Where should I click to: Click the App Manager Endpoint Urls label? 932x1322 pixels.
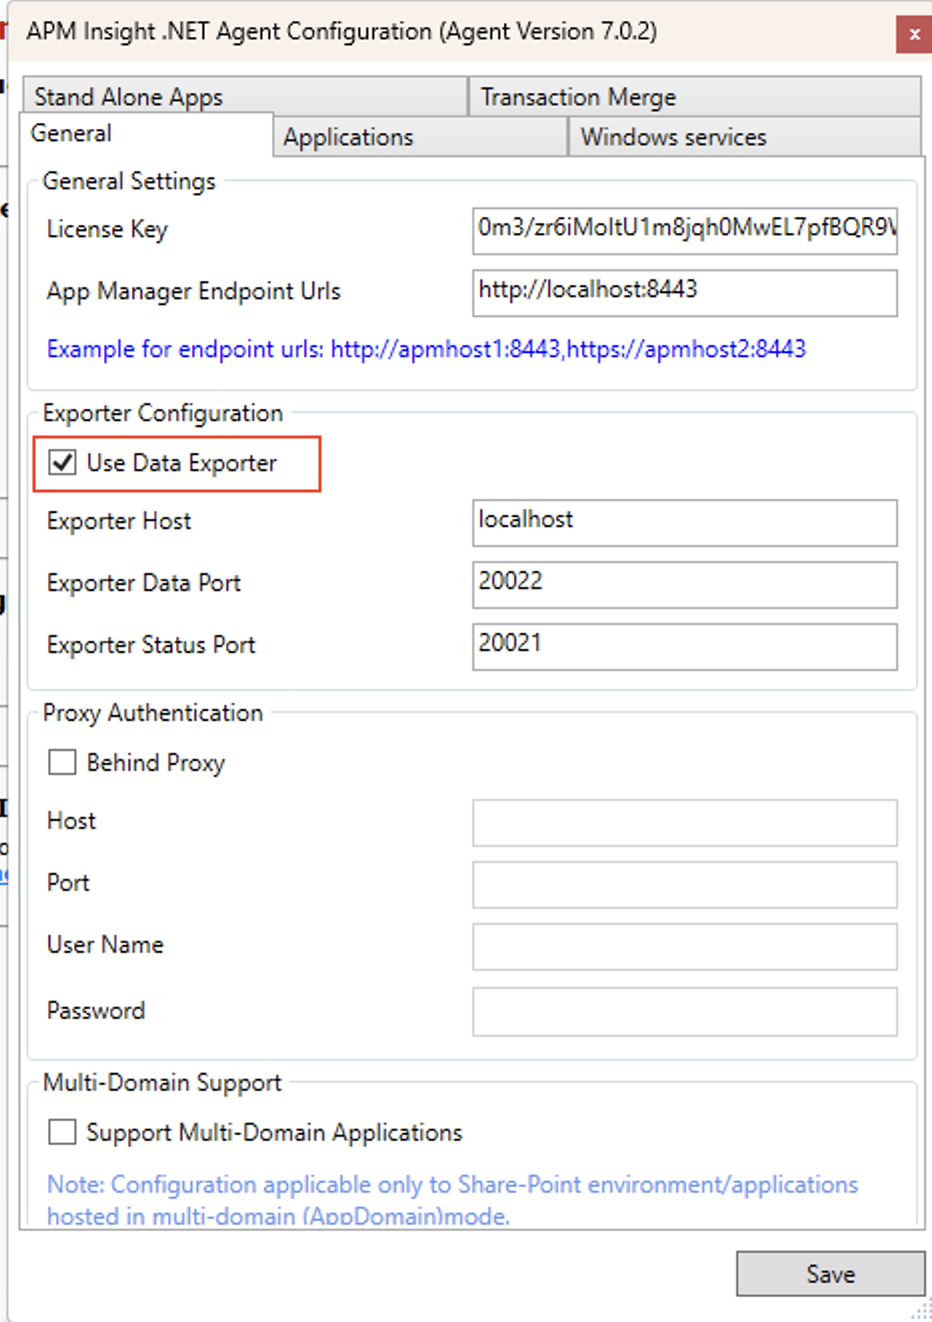[x=193, y=291]
